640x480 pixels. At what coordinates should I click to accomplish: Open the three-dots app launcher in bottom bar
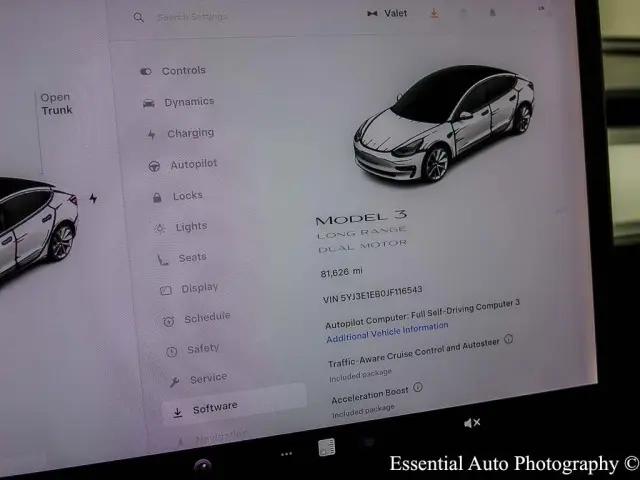pyautogui.click(x=287, y=454)
